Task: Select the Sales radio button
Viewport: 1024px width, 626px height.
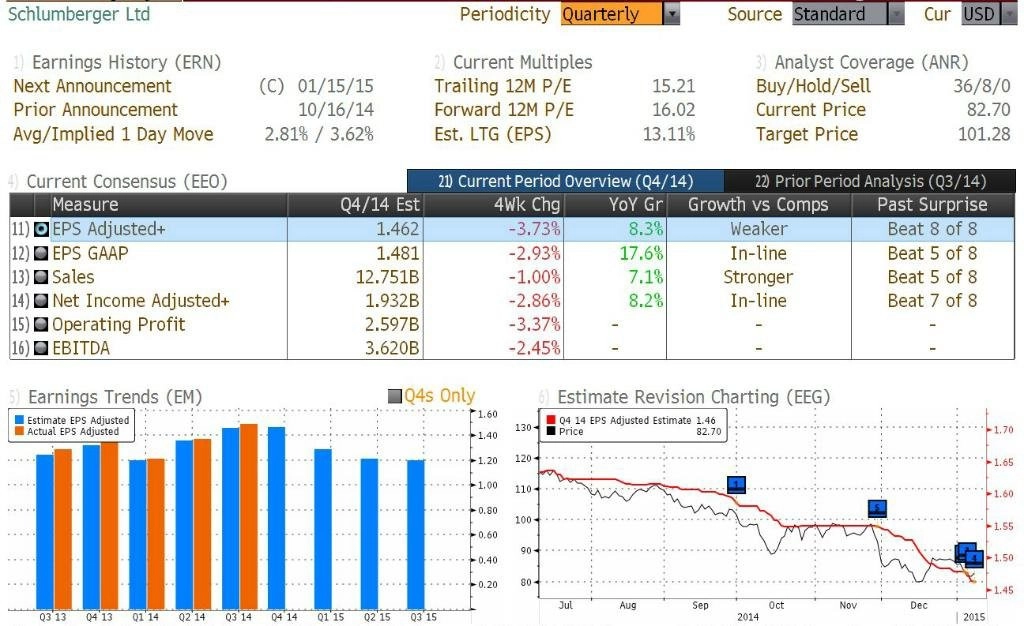Action: (41, 277)
